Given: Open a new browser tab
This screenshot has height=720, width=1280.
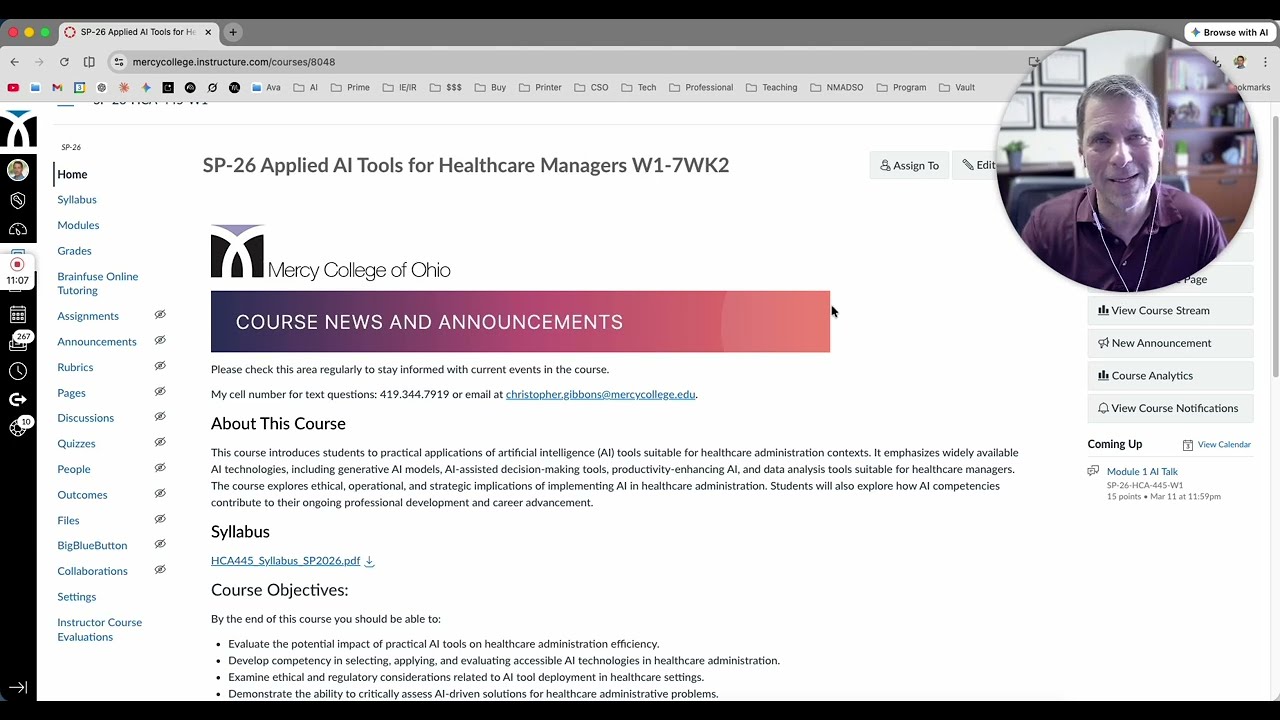Looking at the screenshot, I should tap(233, 32).
